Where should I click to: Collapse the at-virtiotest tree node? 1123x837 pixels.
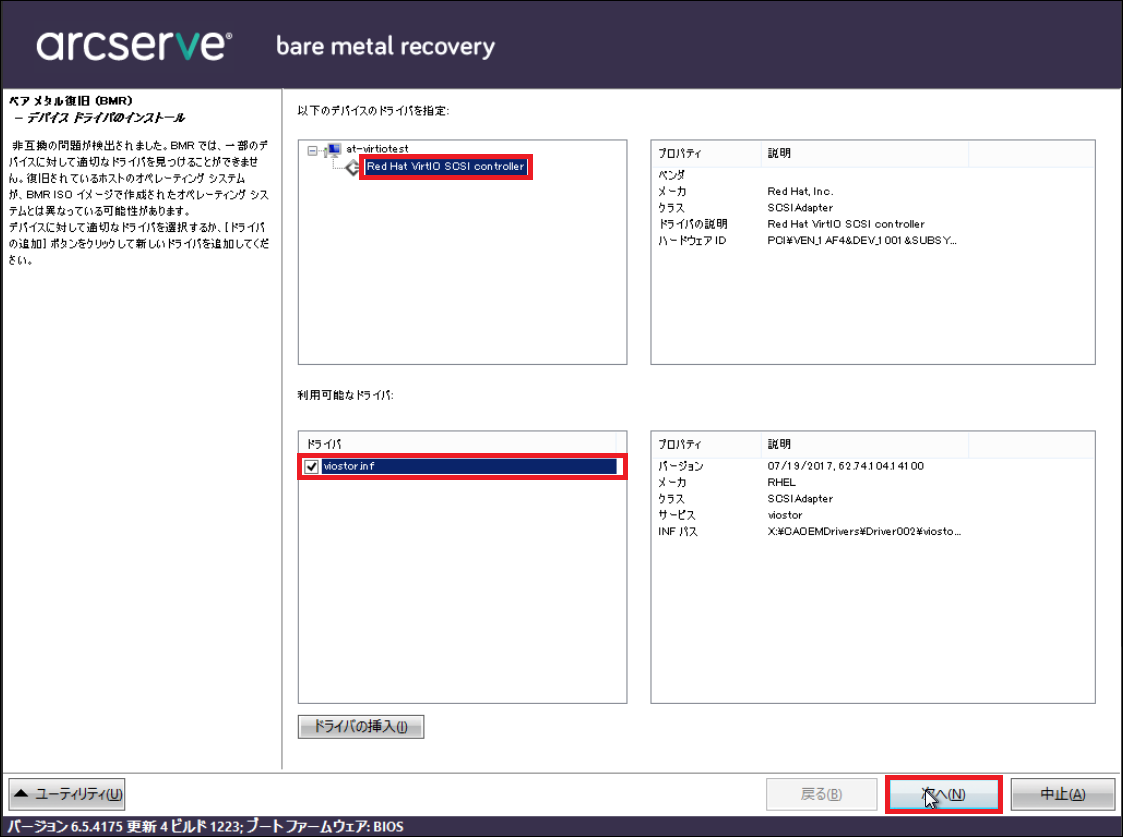[x=312, y=150]
